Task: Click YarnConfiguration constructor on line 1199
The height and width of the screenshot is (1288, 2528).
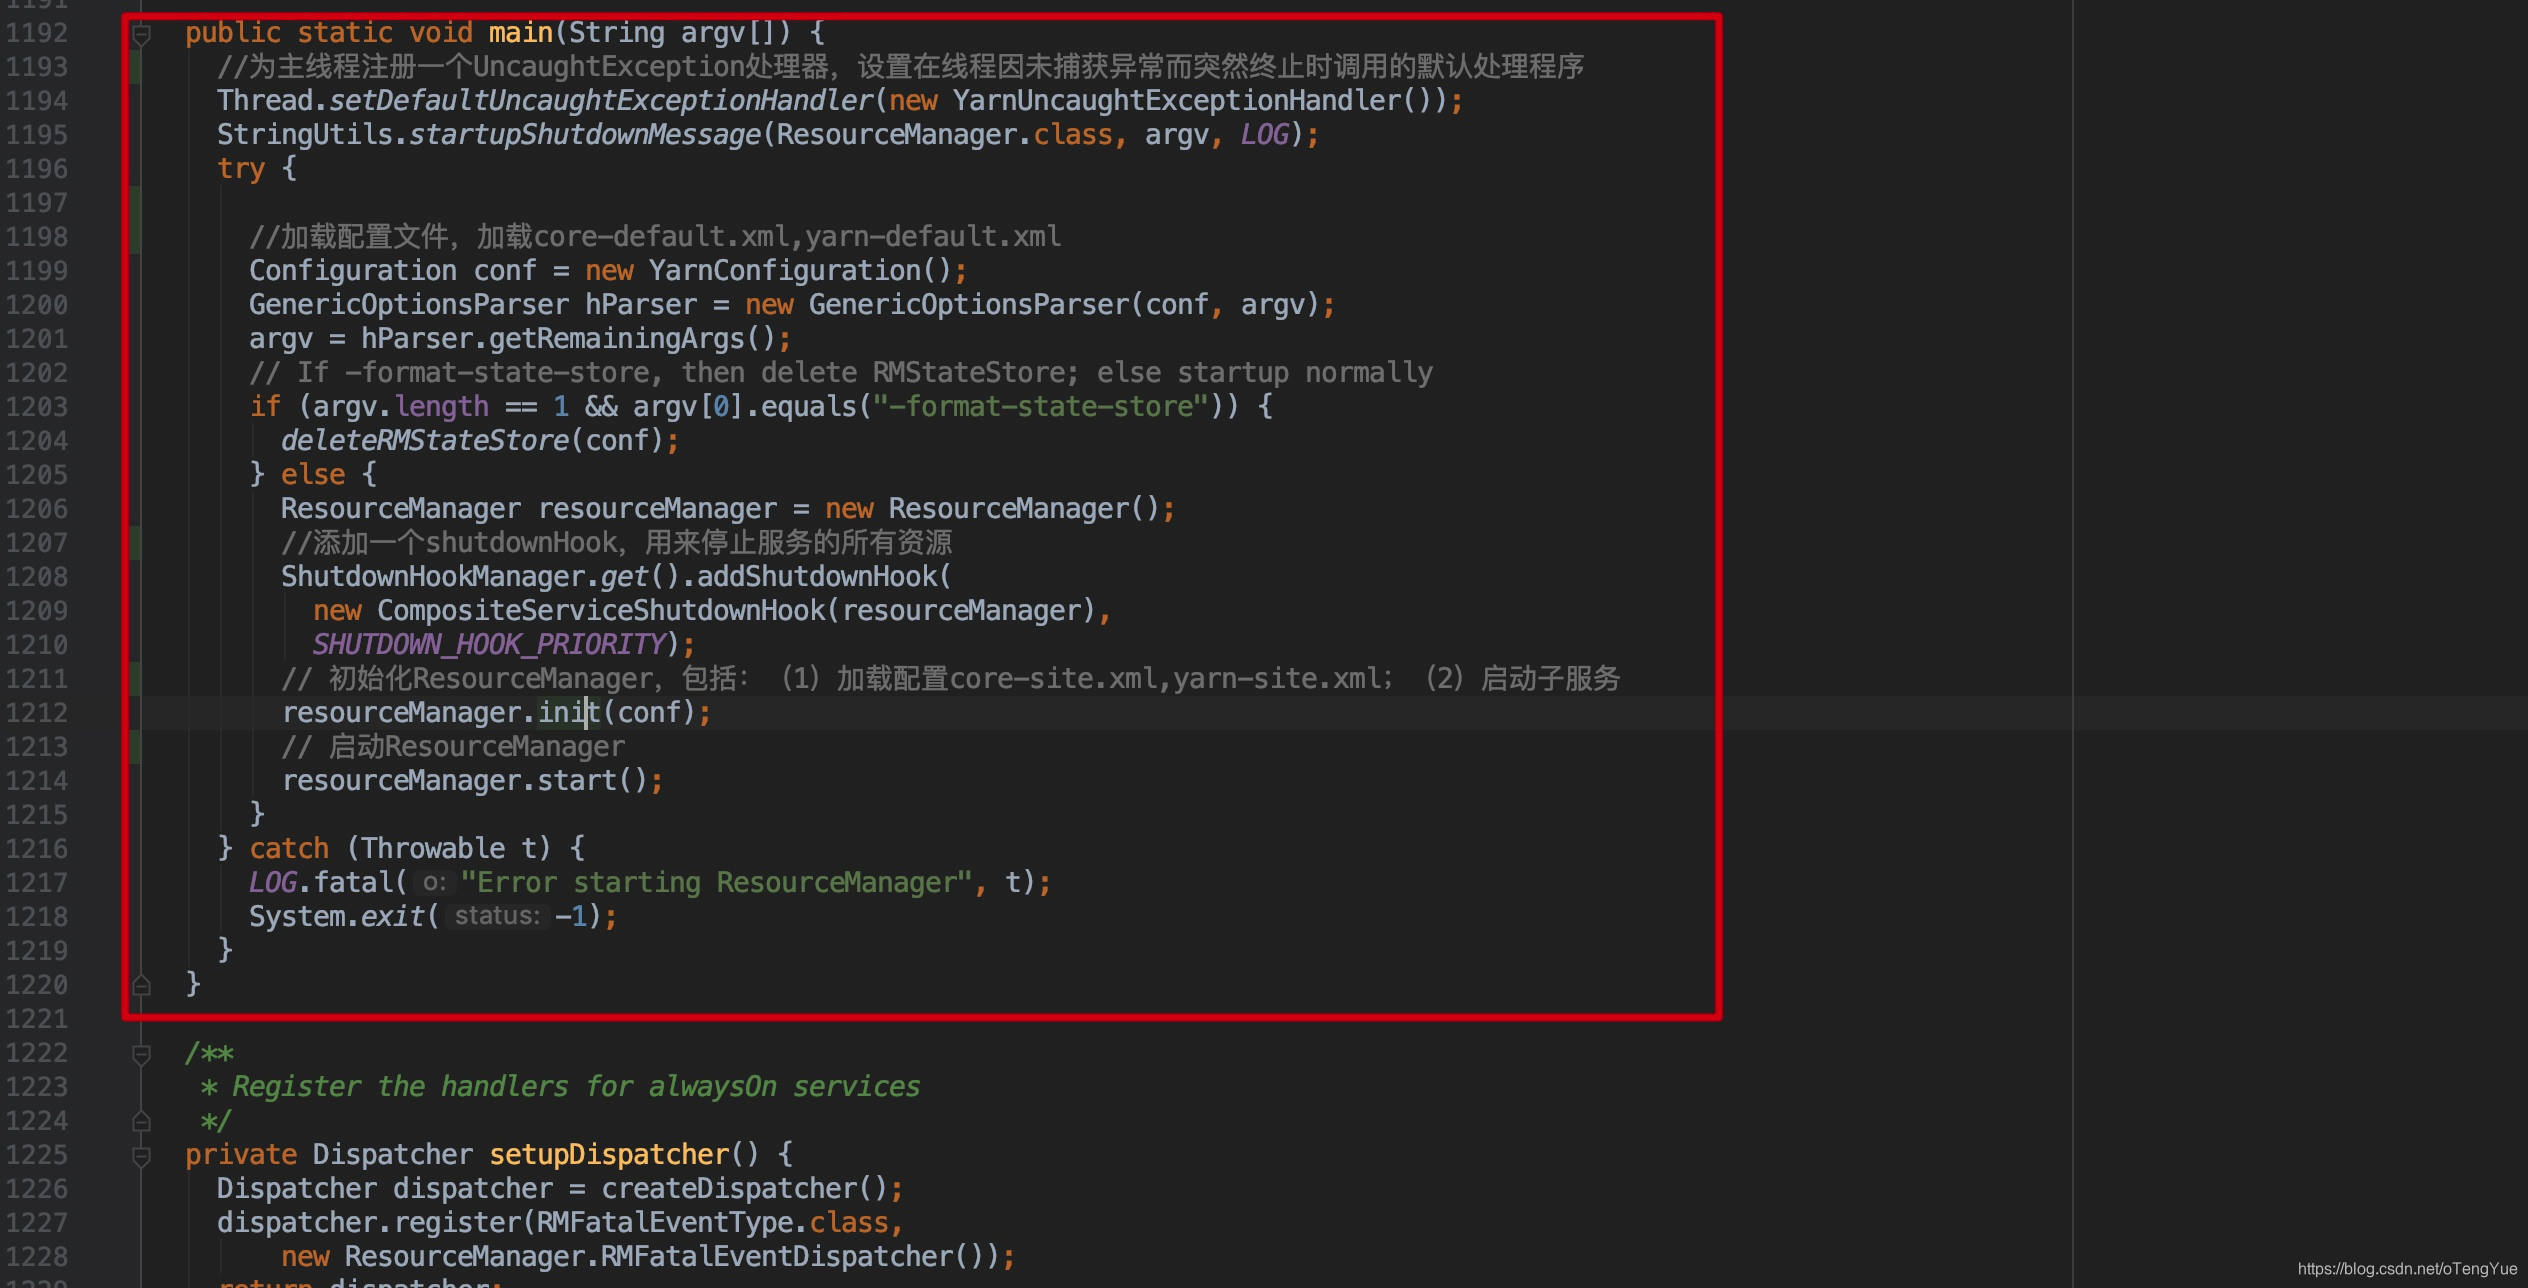Action: click(785, 271)
